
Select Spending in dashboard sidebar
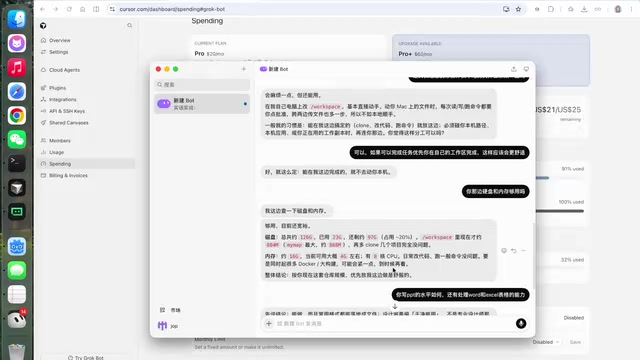pyautogui.click(x=87, y=164)
